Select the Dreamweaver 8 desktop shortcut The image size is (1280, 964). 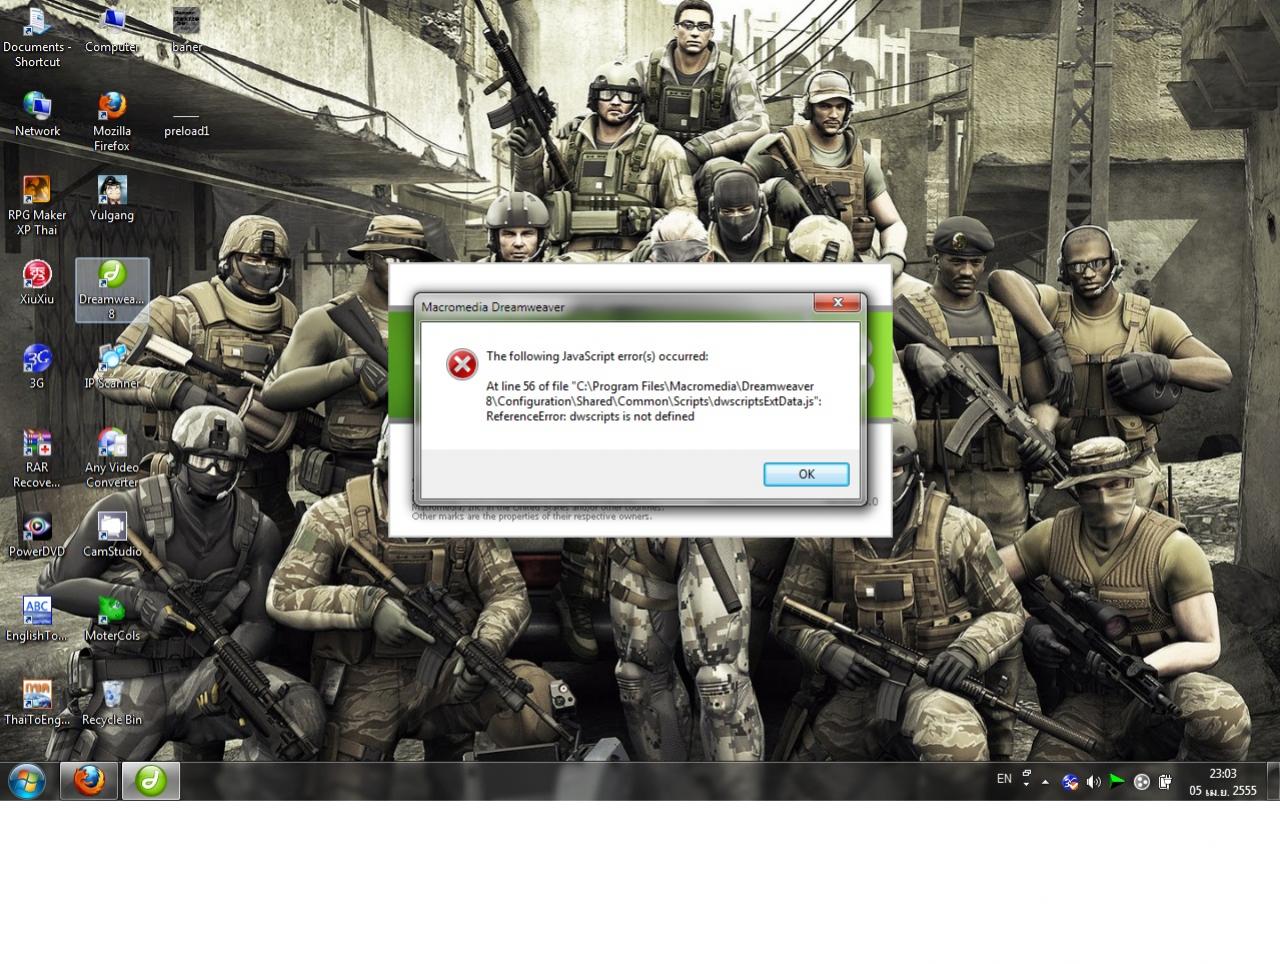point(112,290)
